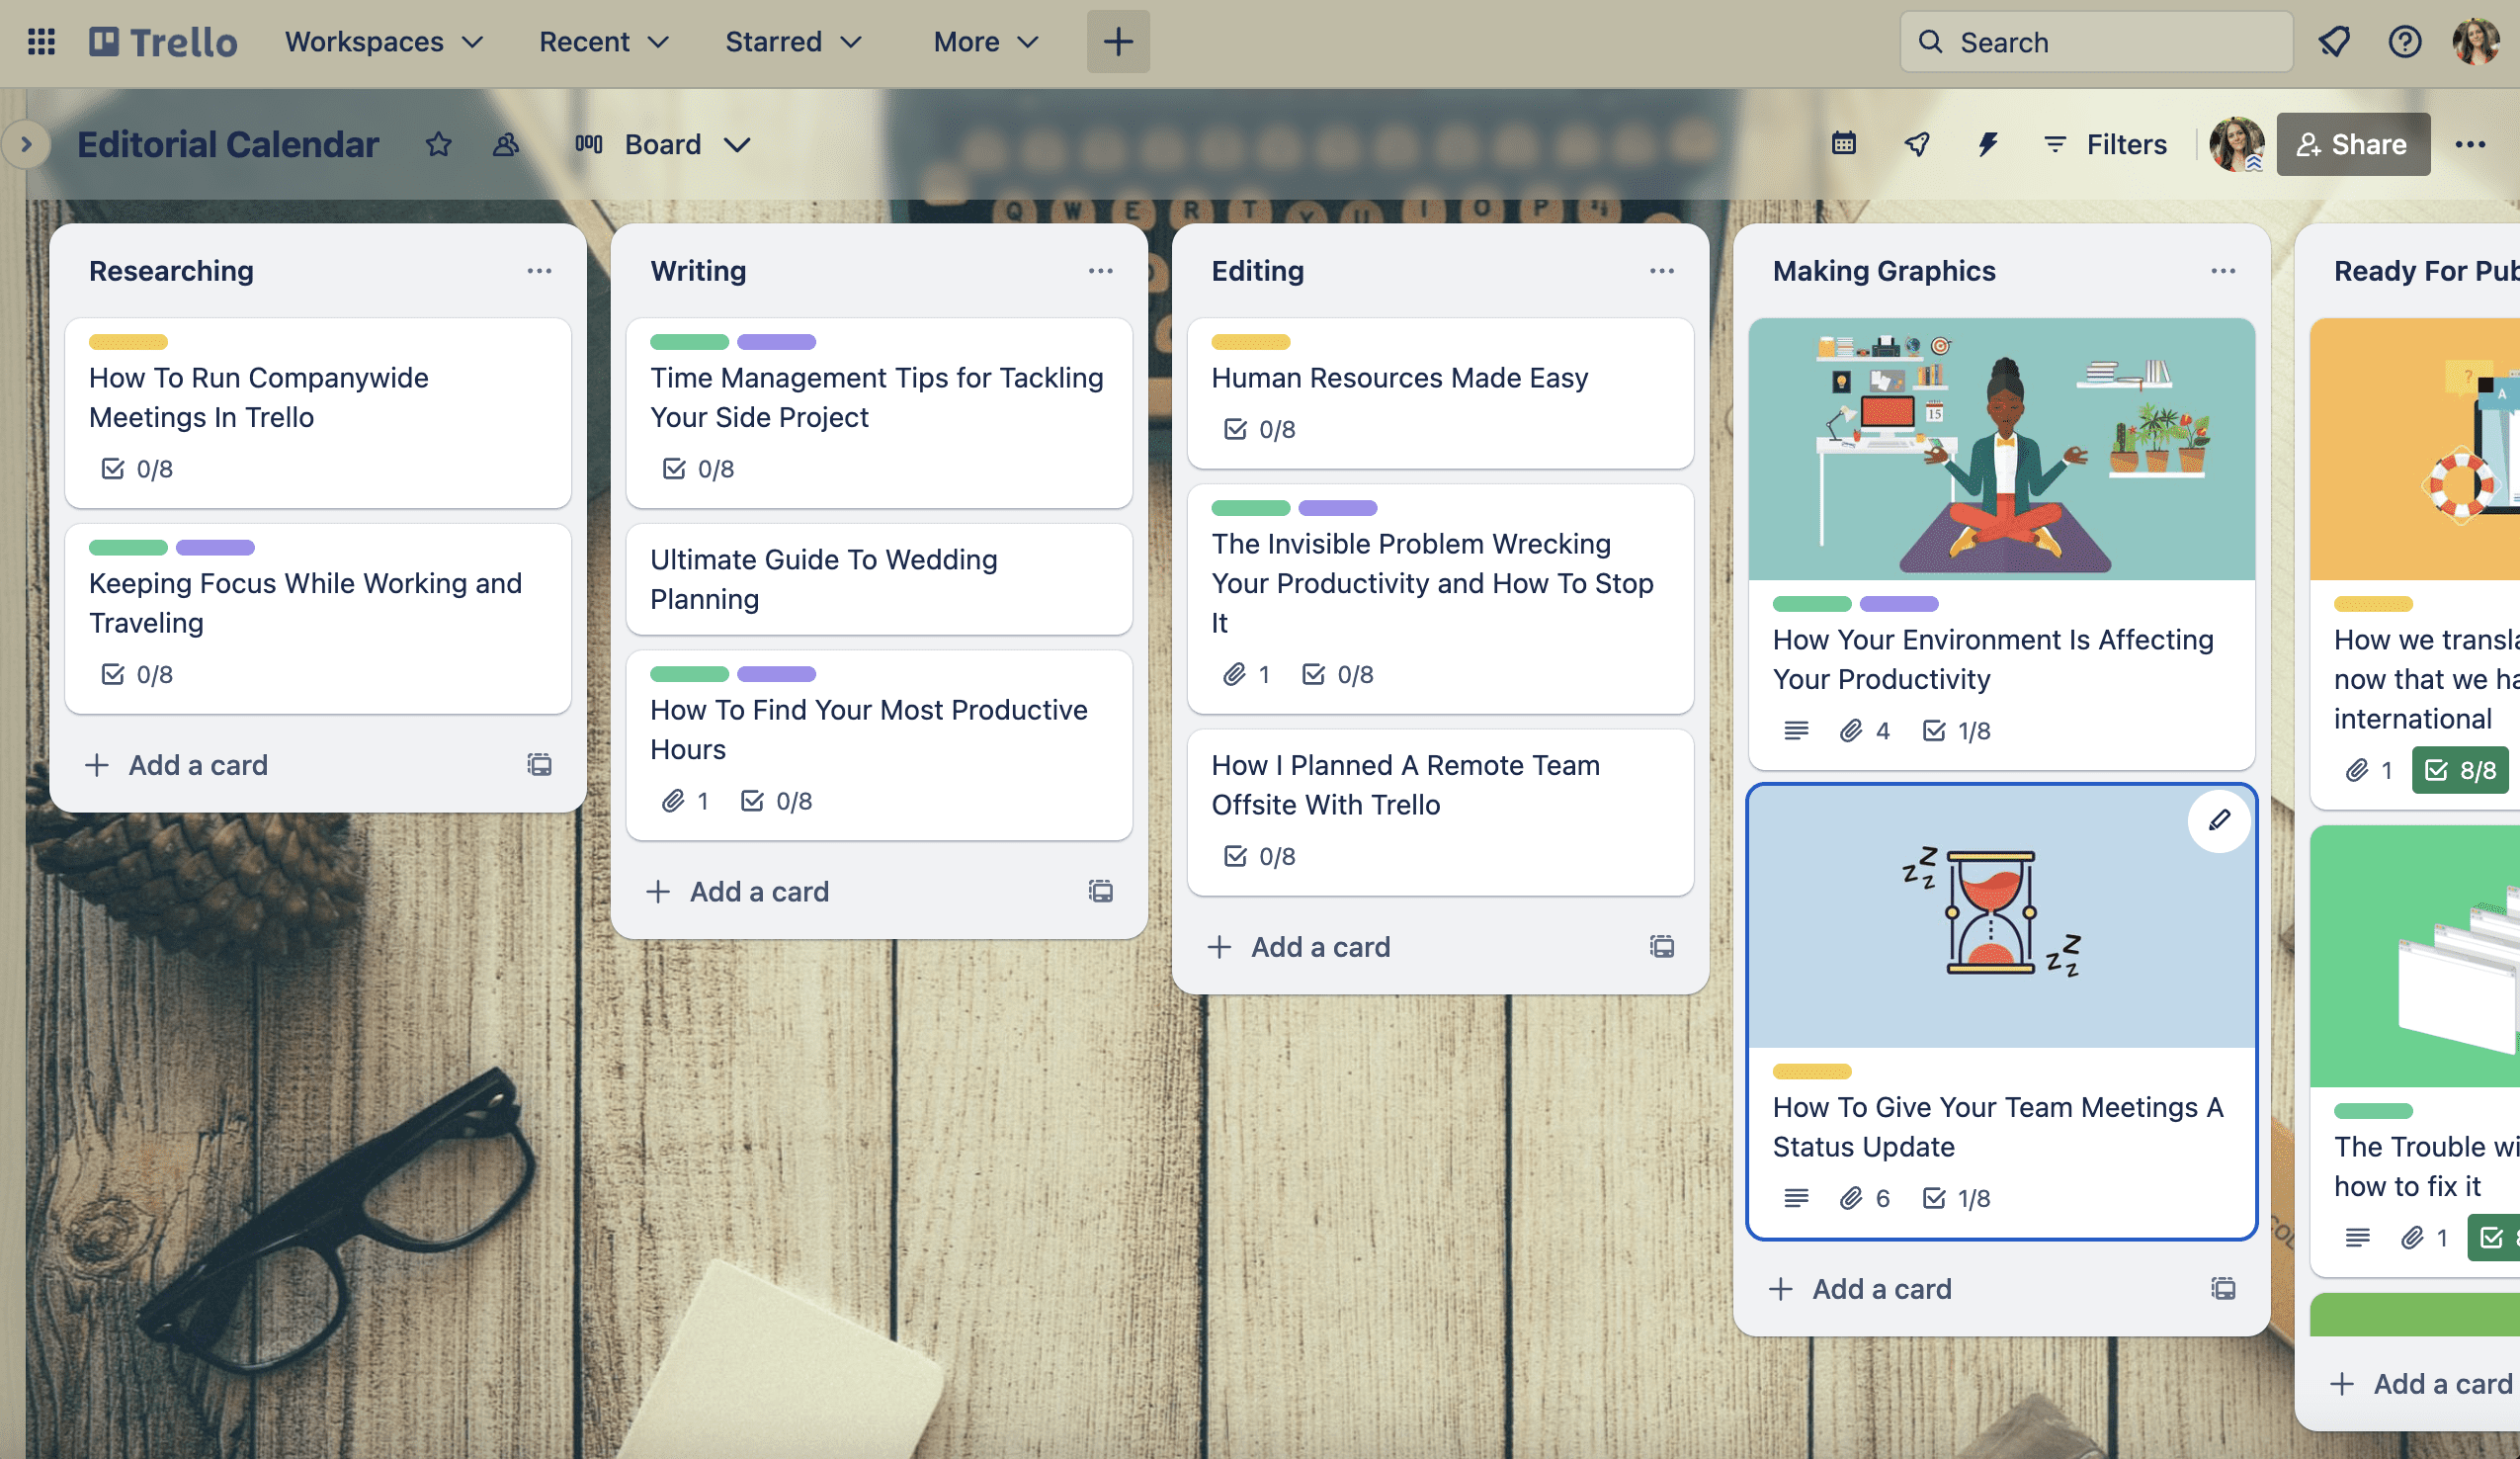This screenshot has height=1459, width=2520.
Task: Open the Recent menu
Action: click(603, 42)
